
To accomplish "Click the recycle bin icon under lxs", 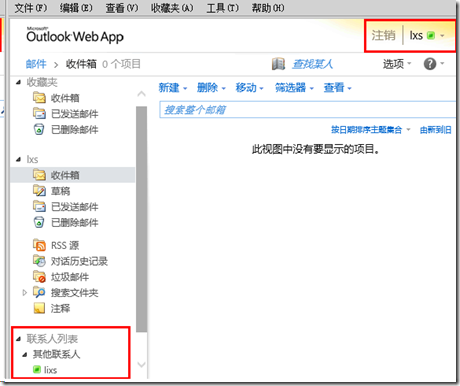I will pyautogui.click(x=39, y=222).
